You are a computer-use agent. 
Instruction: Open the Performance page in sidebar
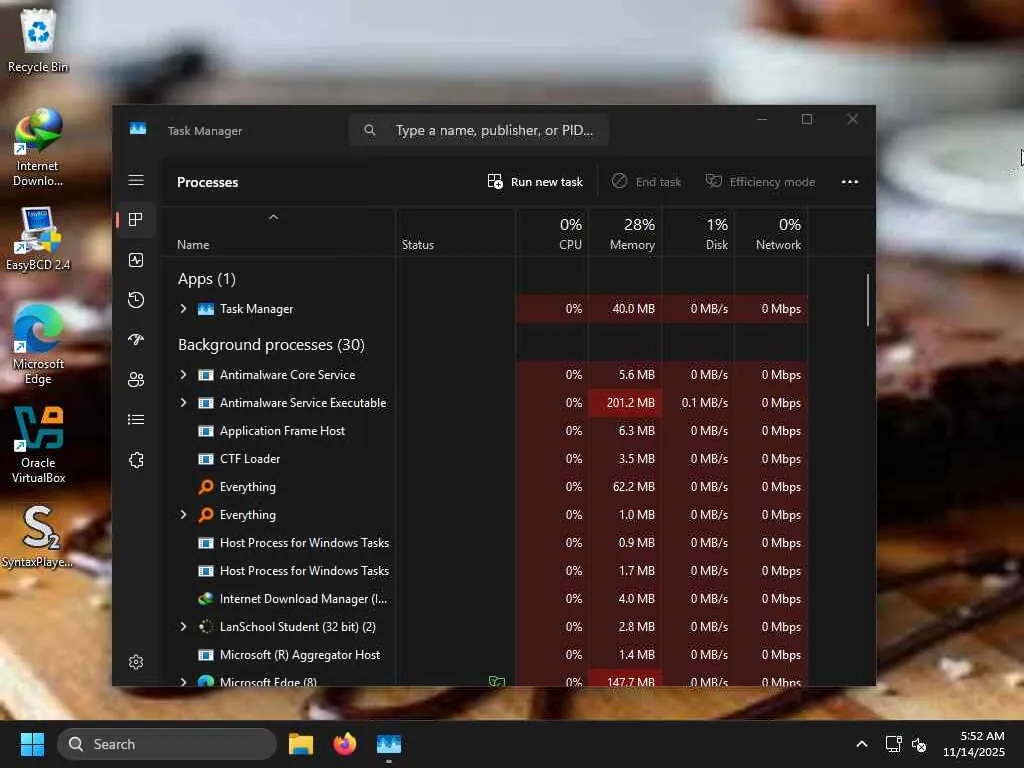[136, 260]
